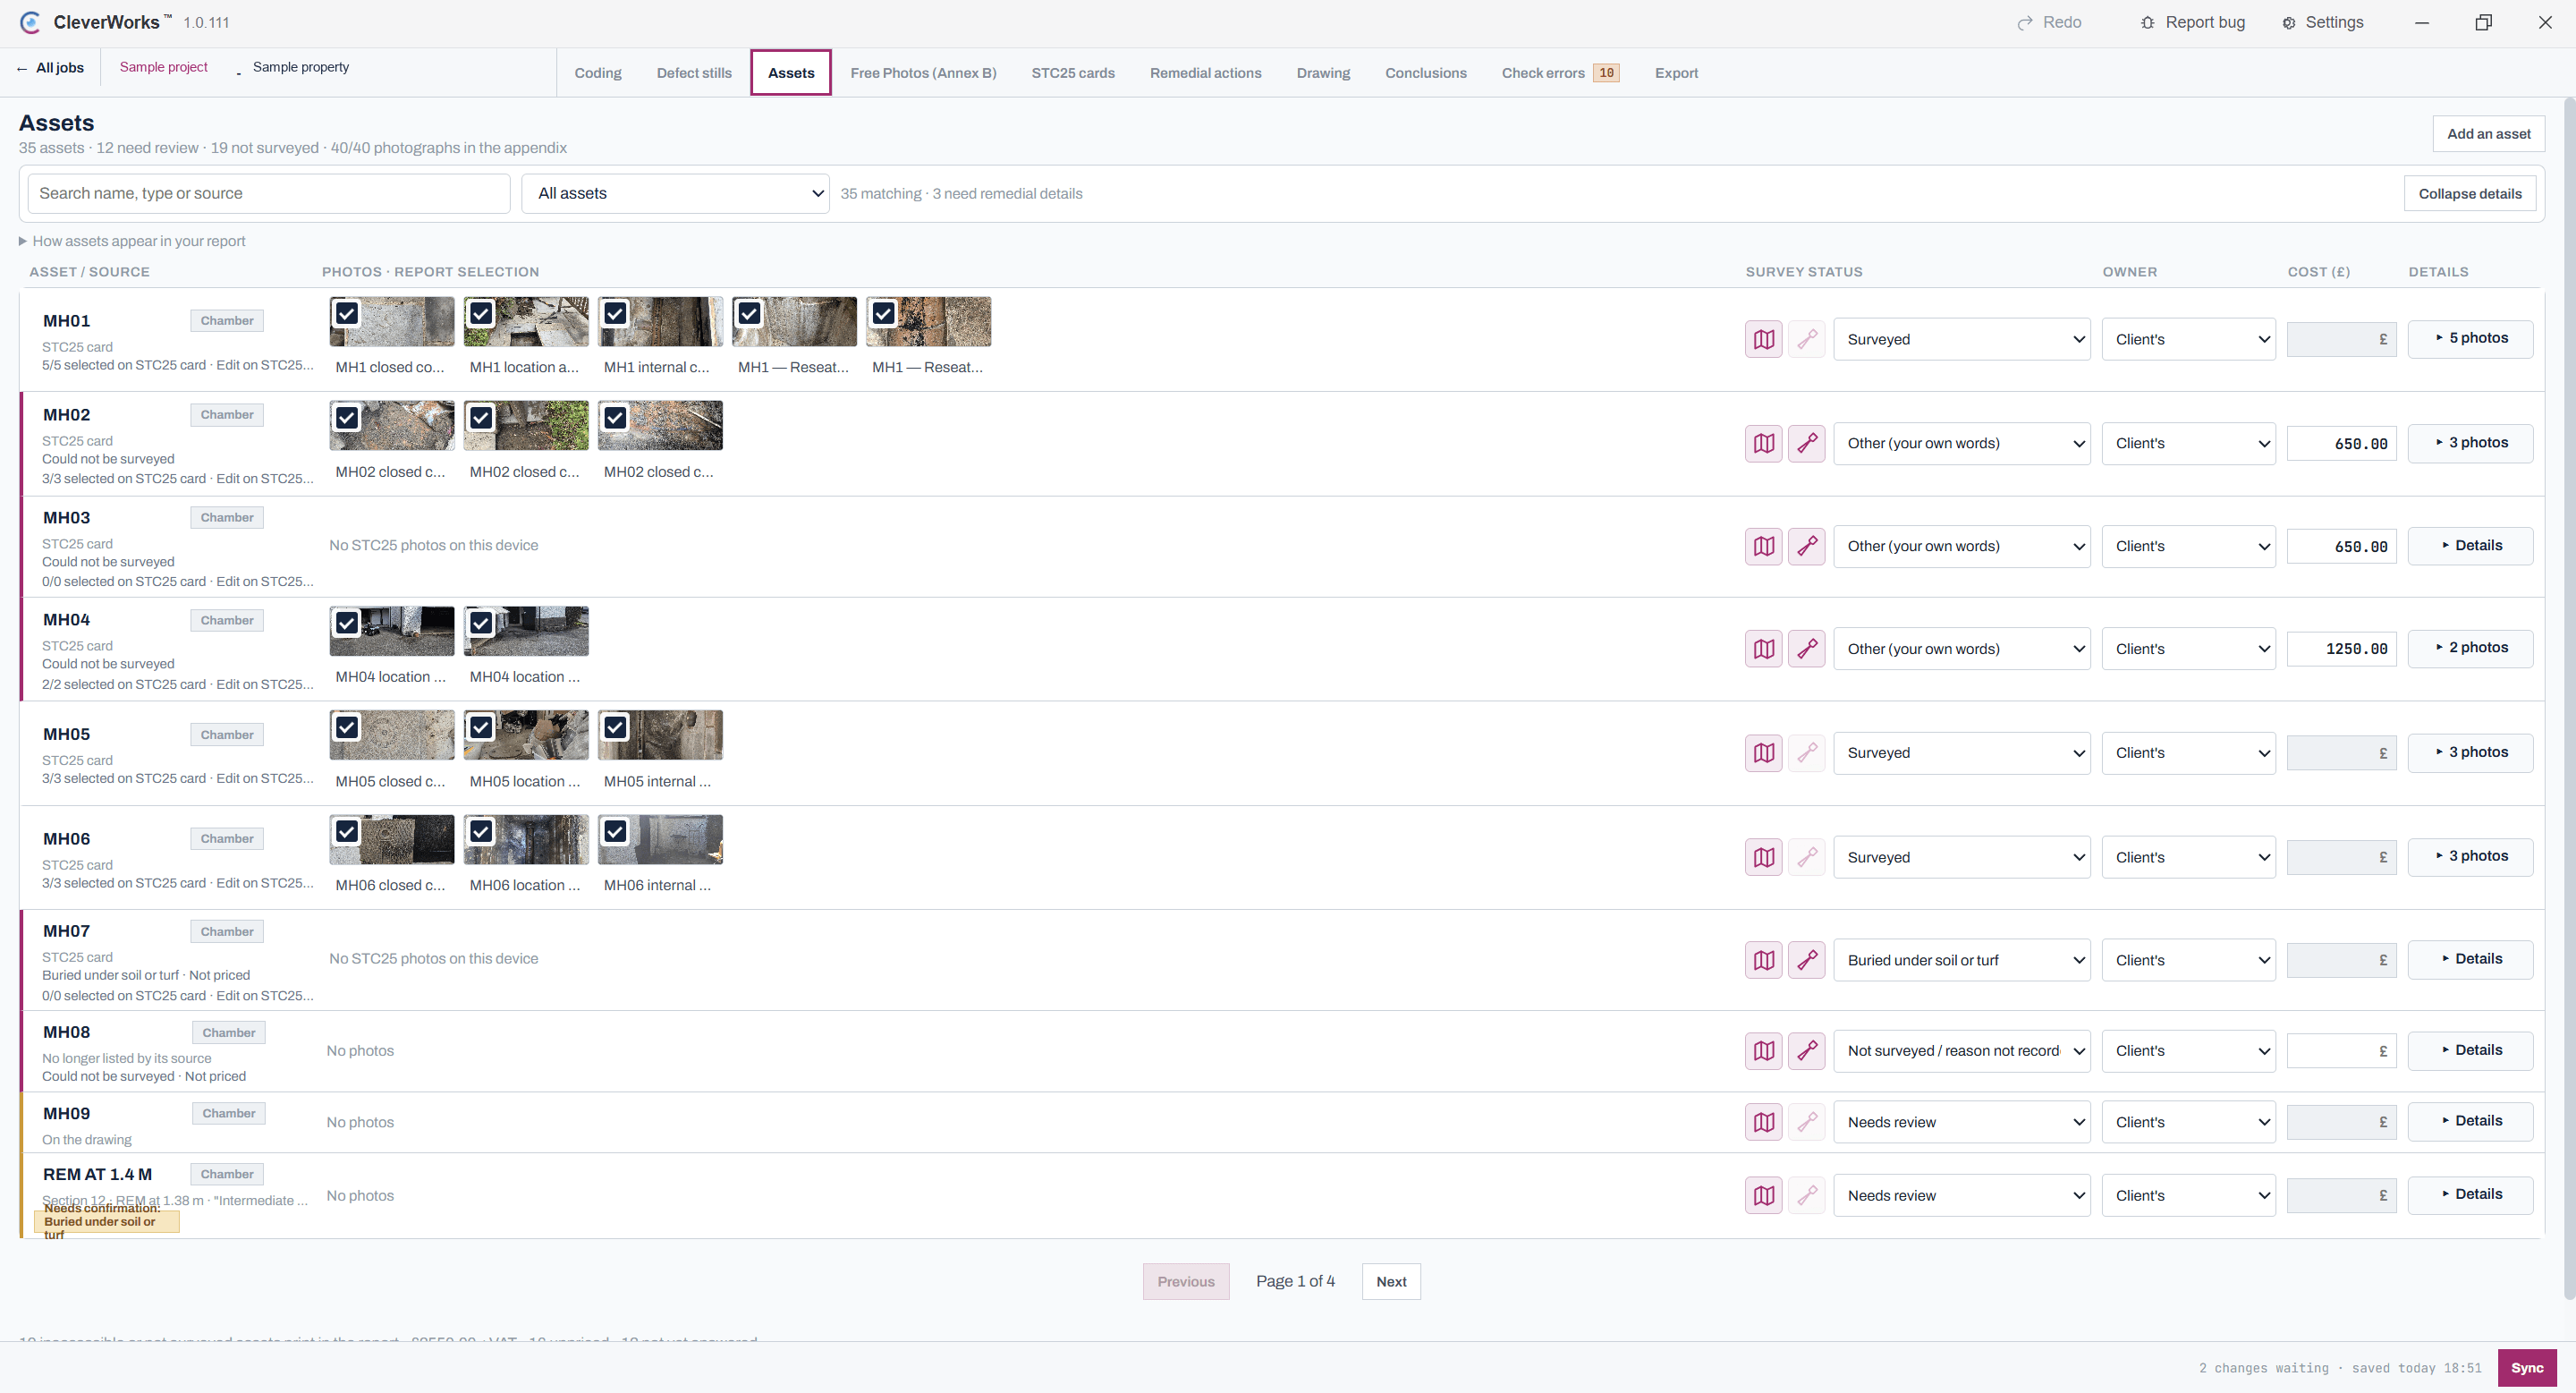Open the 'Buried under soil or turf' status dropdown for MH07
The width and height of the screenshot is (2576, 1393).
coord(1961,960)
